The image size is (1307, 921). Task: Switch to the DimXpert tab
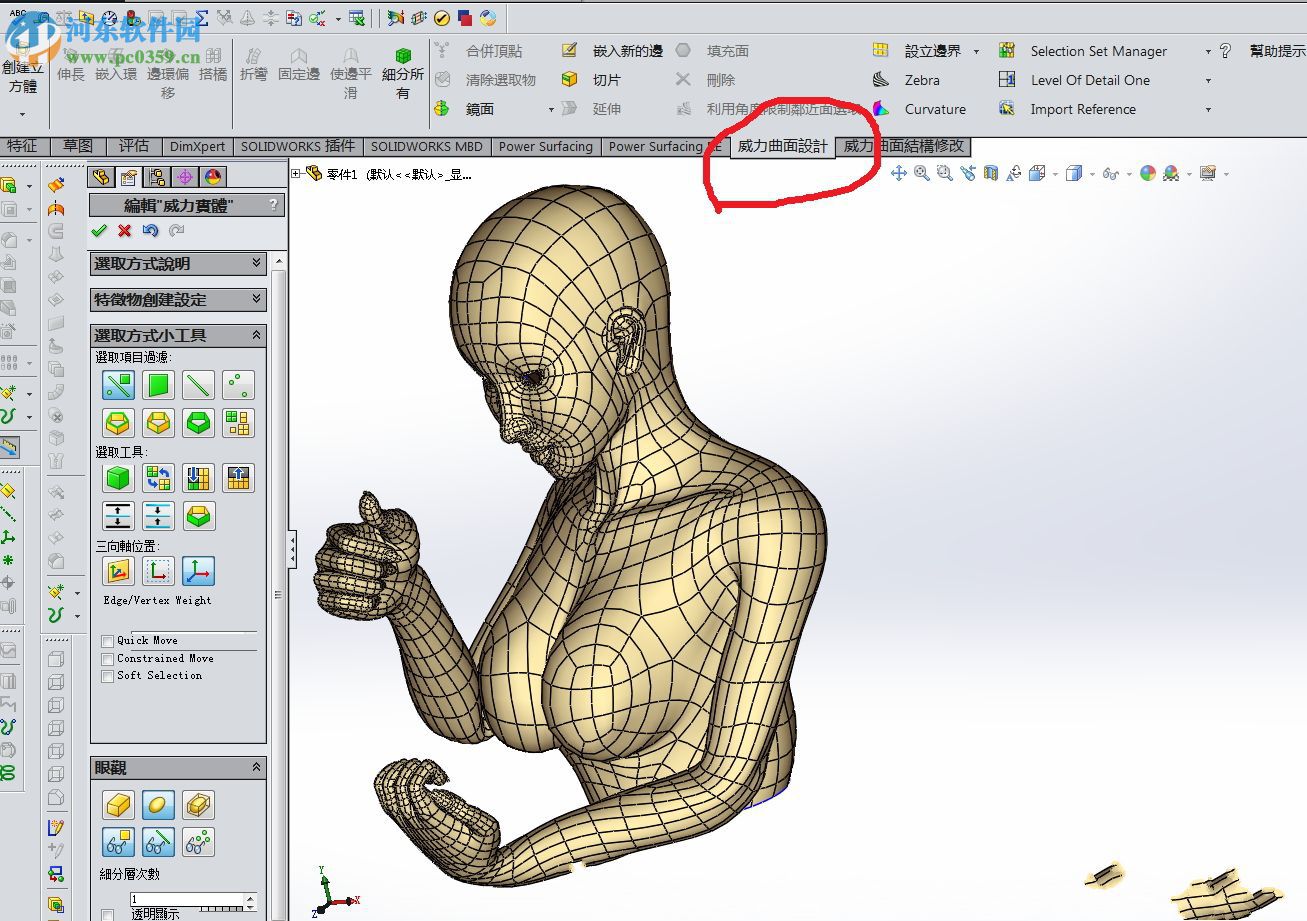pos(198,146)
